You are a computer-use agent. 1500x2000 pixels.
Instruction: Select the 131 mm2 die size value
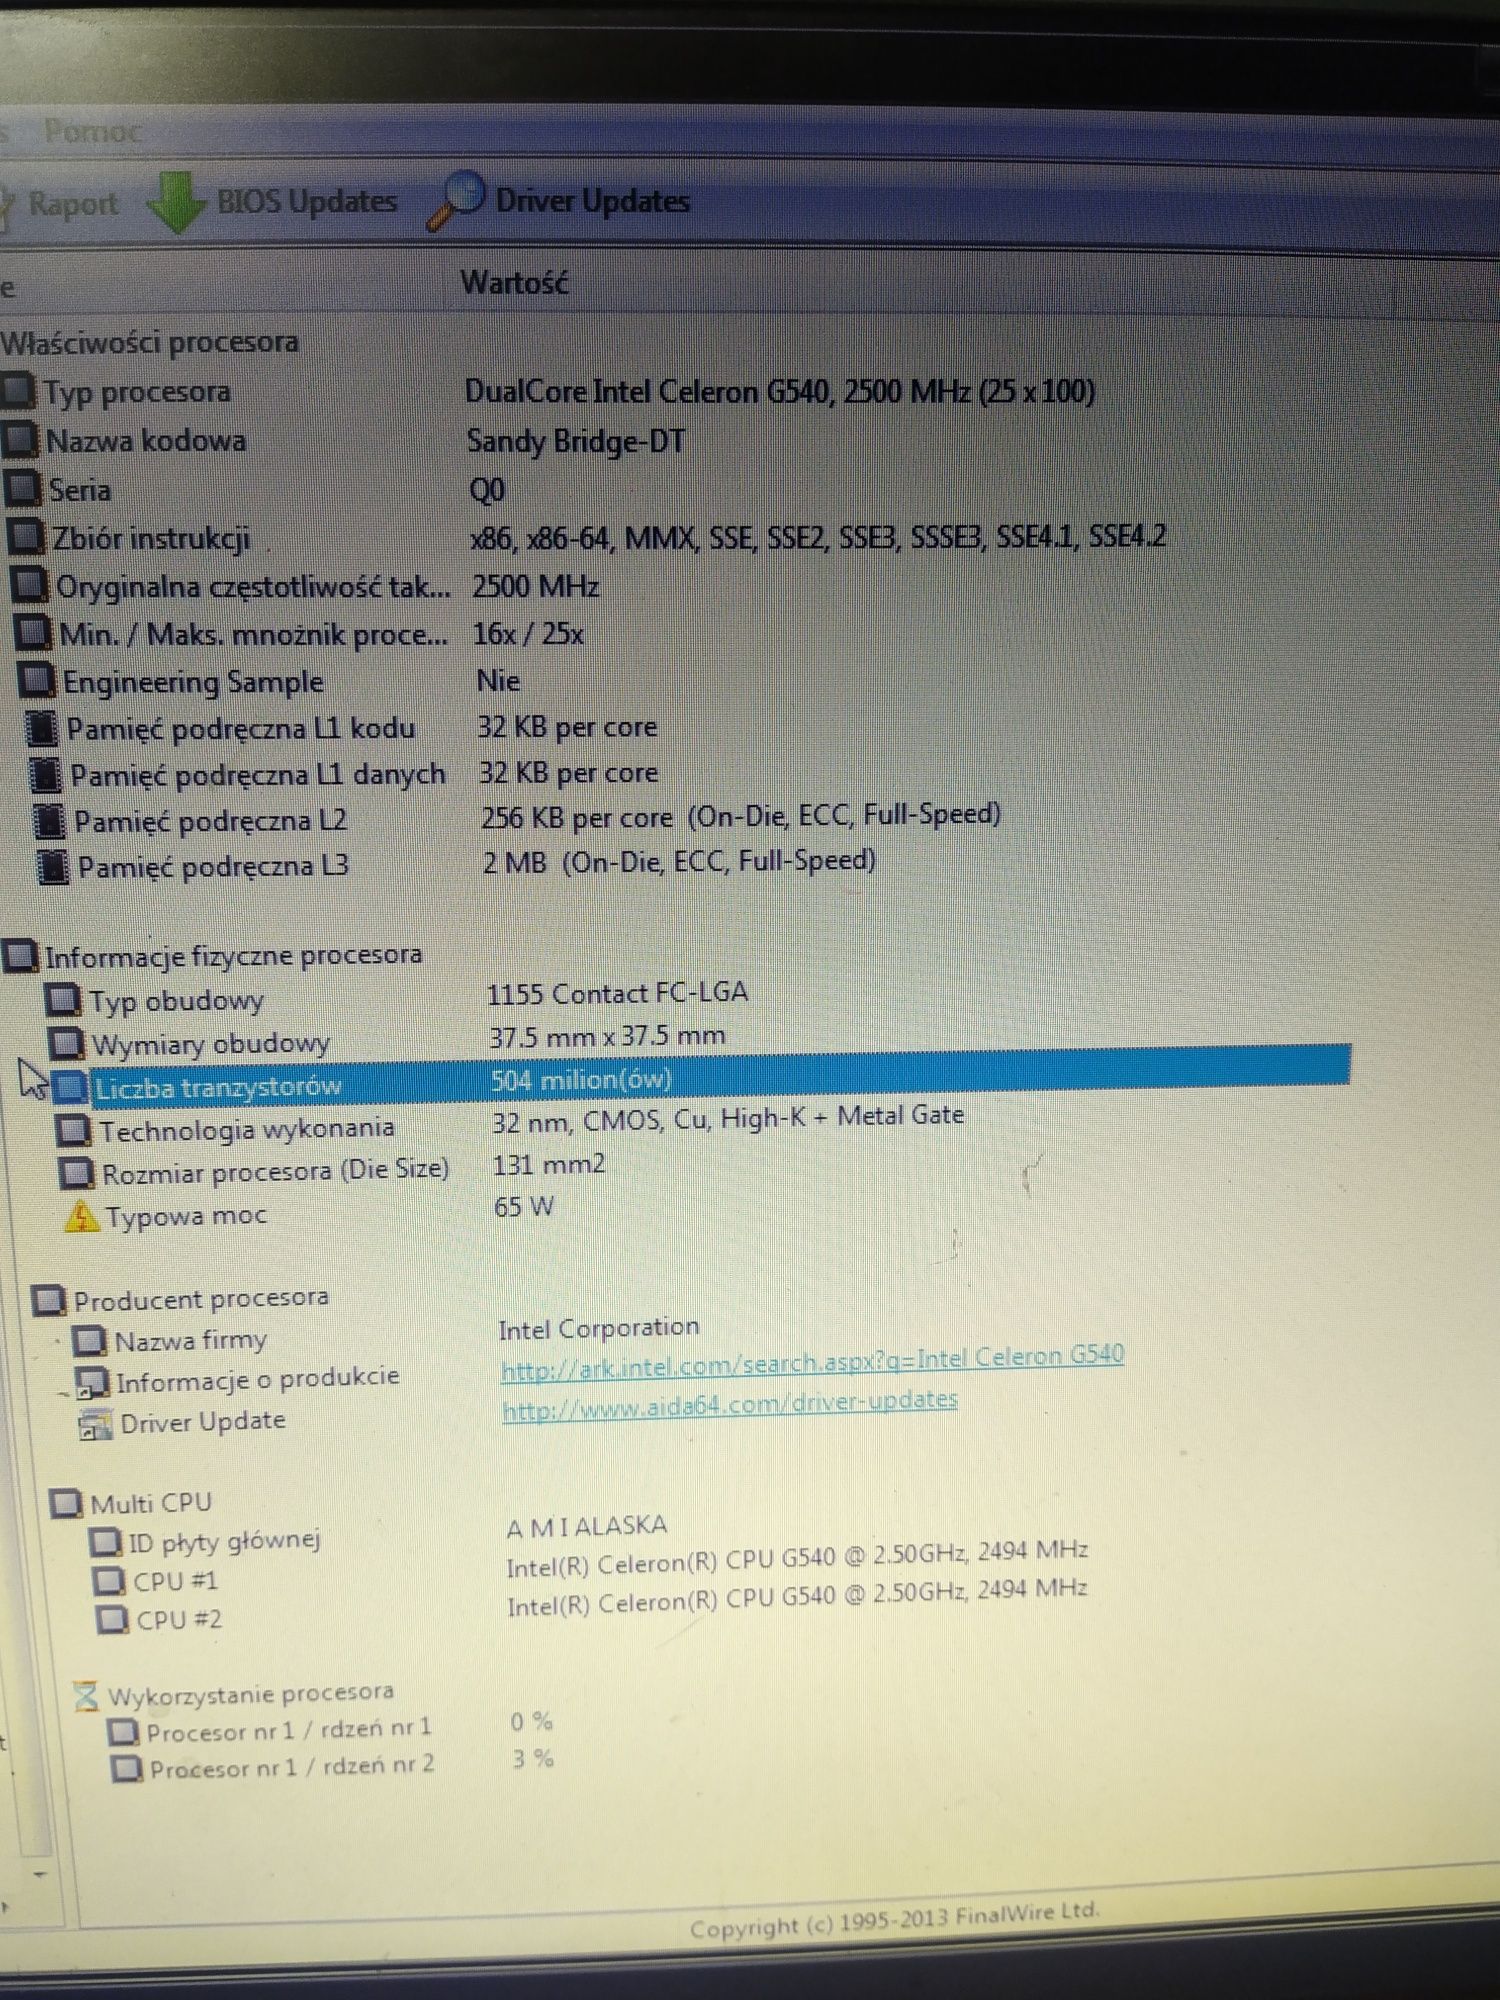(x=549, y=1165)
